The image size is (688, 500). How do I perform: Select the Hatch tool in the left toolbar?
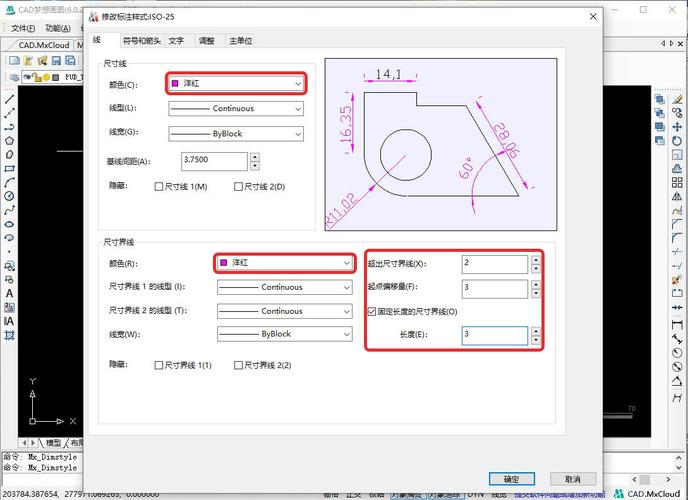tap(9, 335)
